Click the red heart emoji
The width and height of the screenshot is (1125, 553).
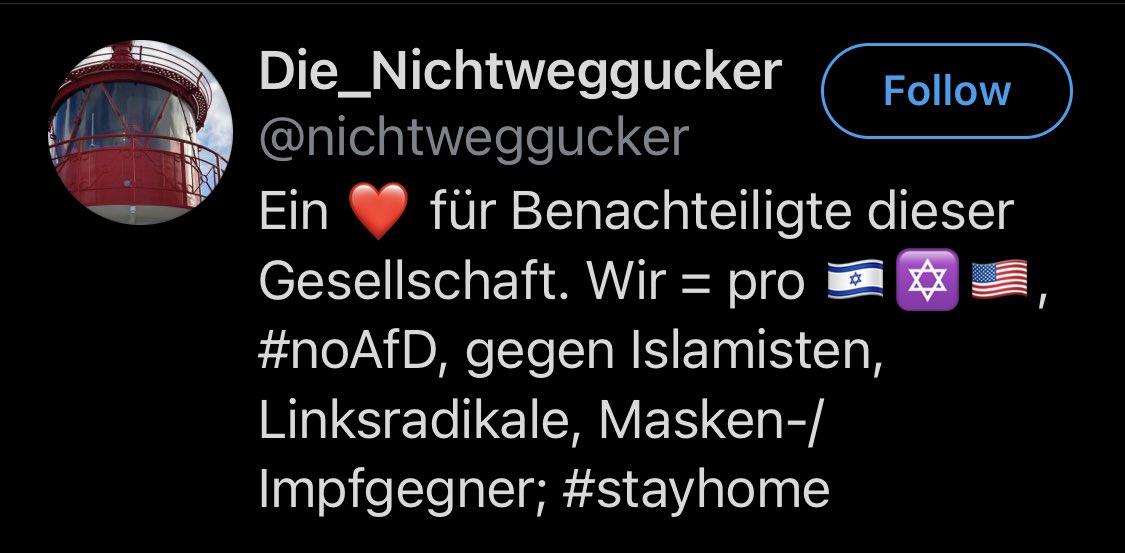(378, 211)
